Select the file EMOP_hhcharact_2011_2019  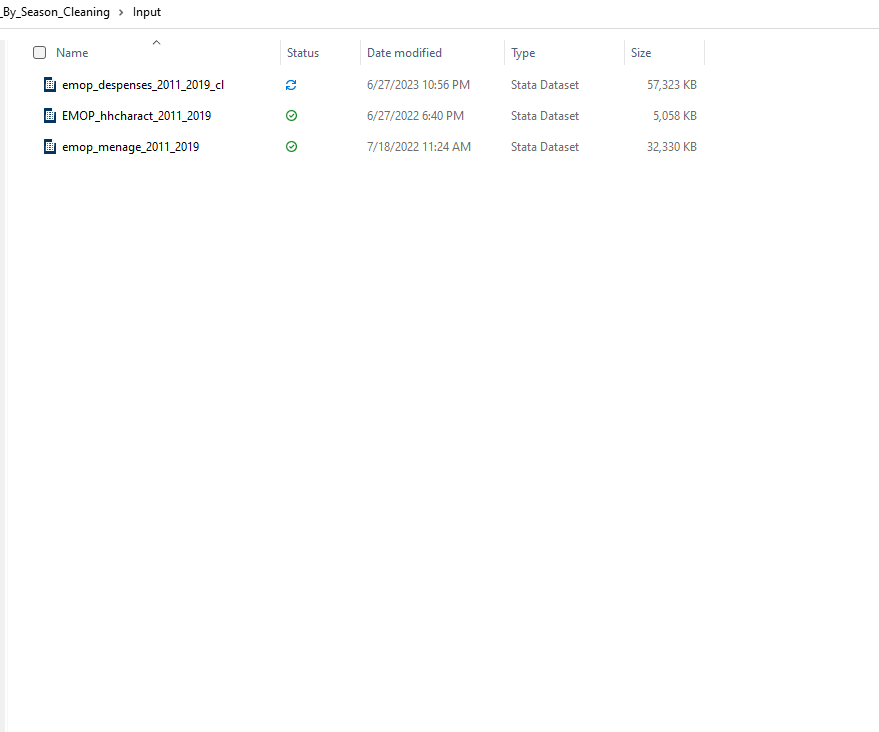click(x=137, y=115)
